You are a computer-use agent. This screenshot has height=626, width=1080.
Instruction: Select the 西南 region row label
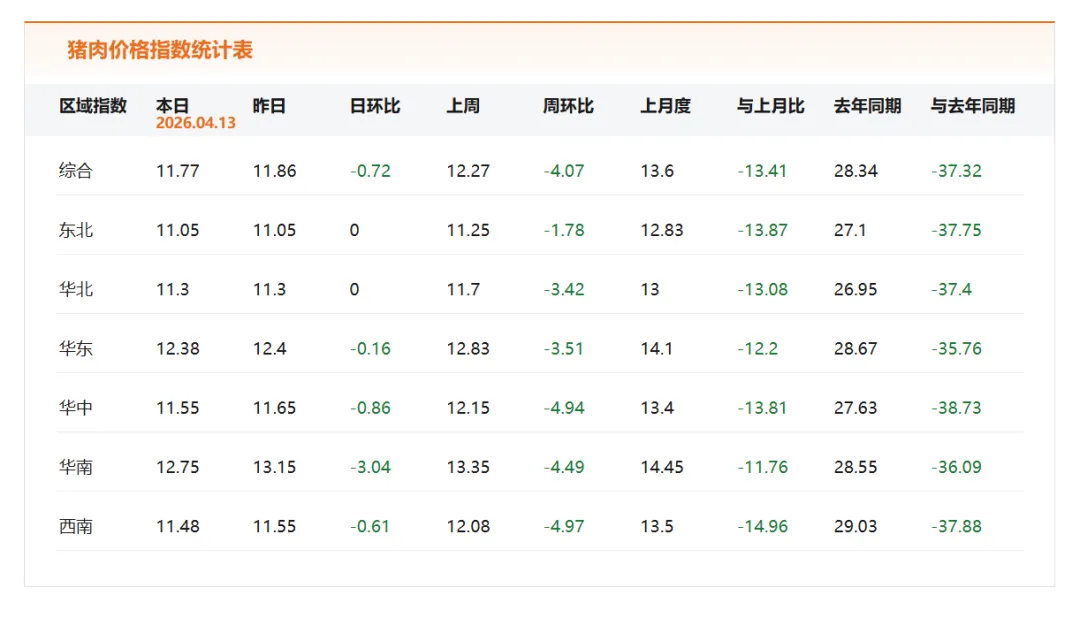pyautogui.click(x=75, y=526)
